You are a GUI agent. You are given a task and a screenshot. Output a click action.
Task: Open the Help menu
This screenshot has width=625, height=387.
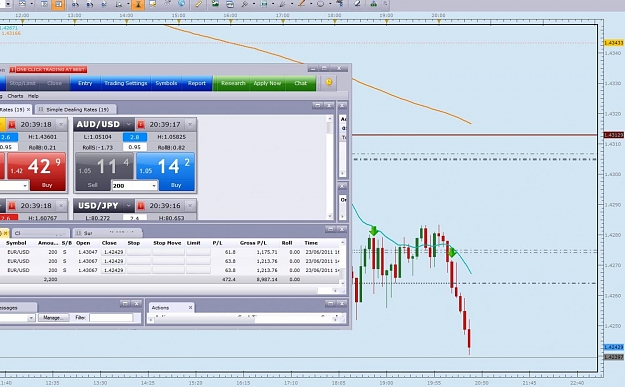(33, 96)
